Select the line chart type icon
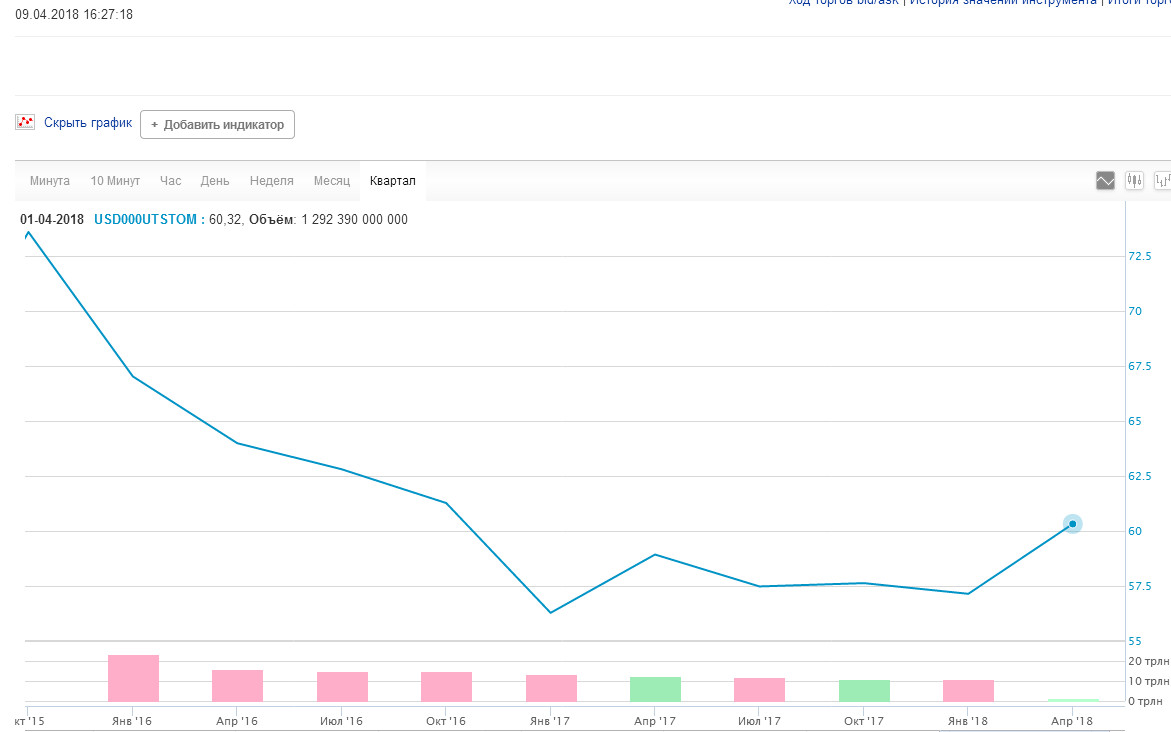Screen dimensions: 1171x732 pos(1105,181)
